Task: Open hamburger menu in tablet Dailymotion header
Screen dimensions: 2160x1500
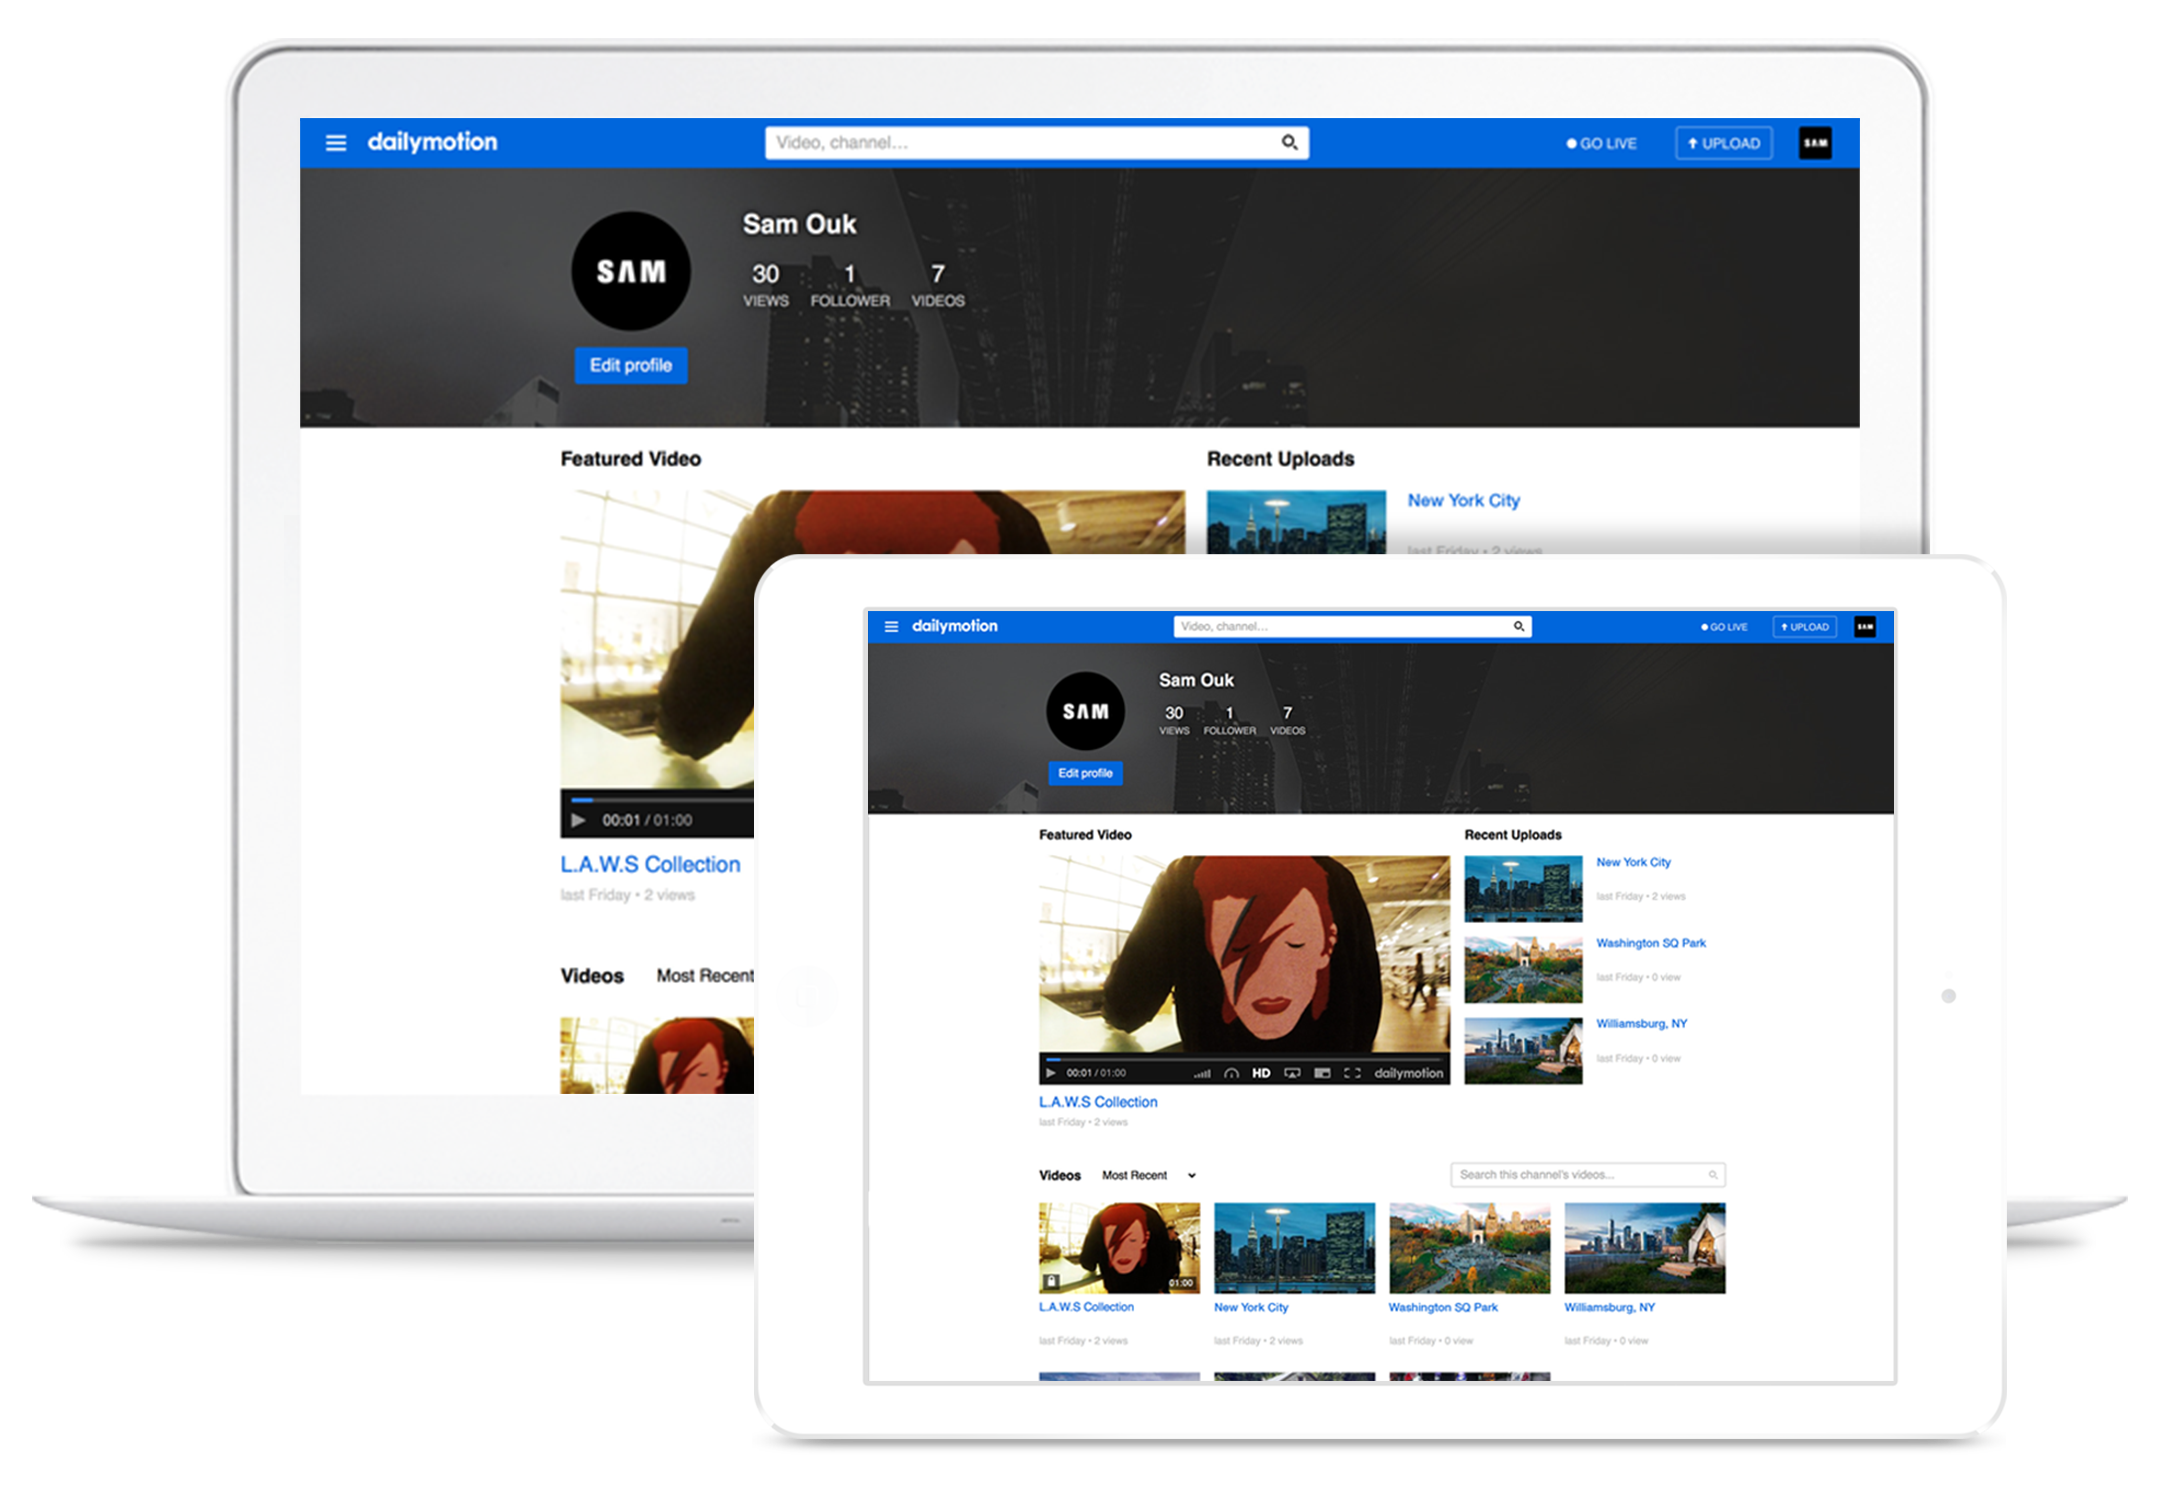Action: point(891,627)
